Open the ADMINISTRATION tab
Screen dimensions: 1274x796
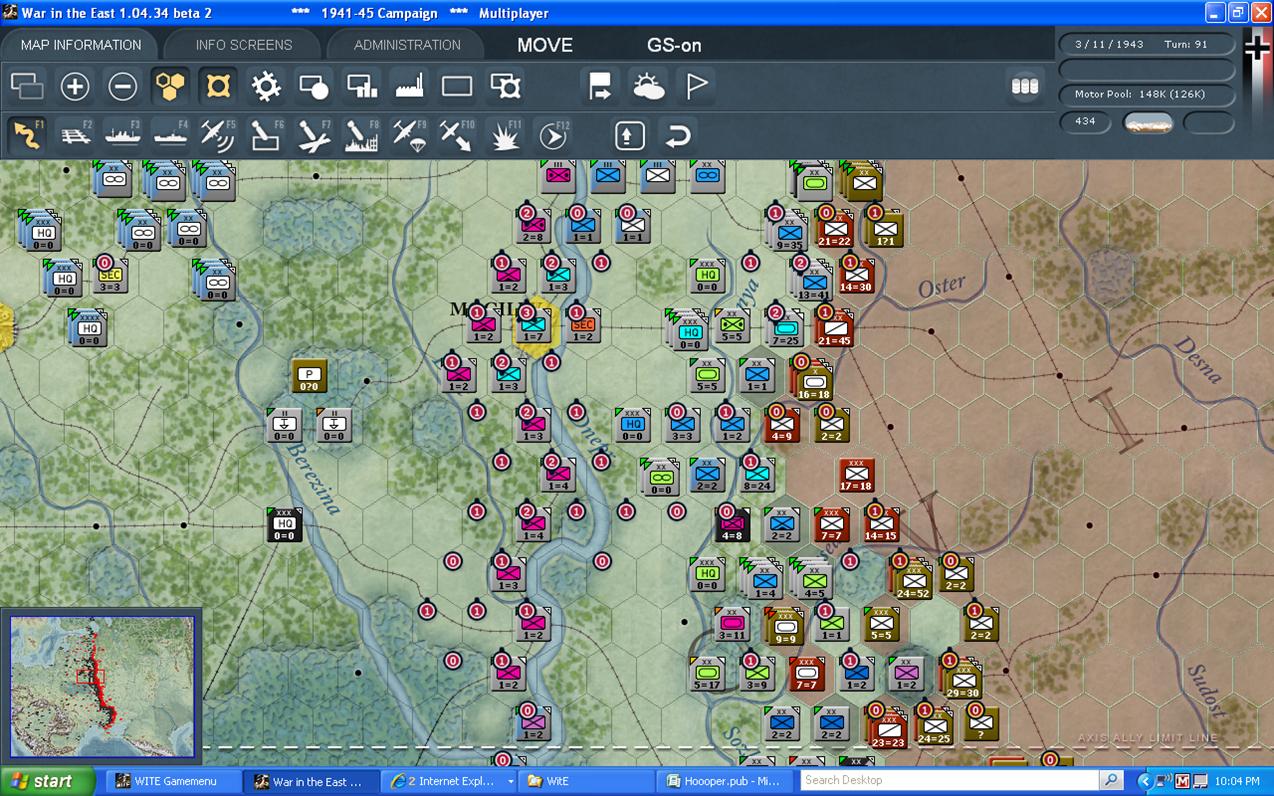tap(407, 45)
